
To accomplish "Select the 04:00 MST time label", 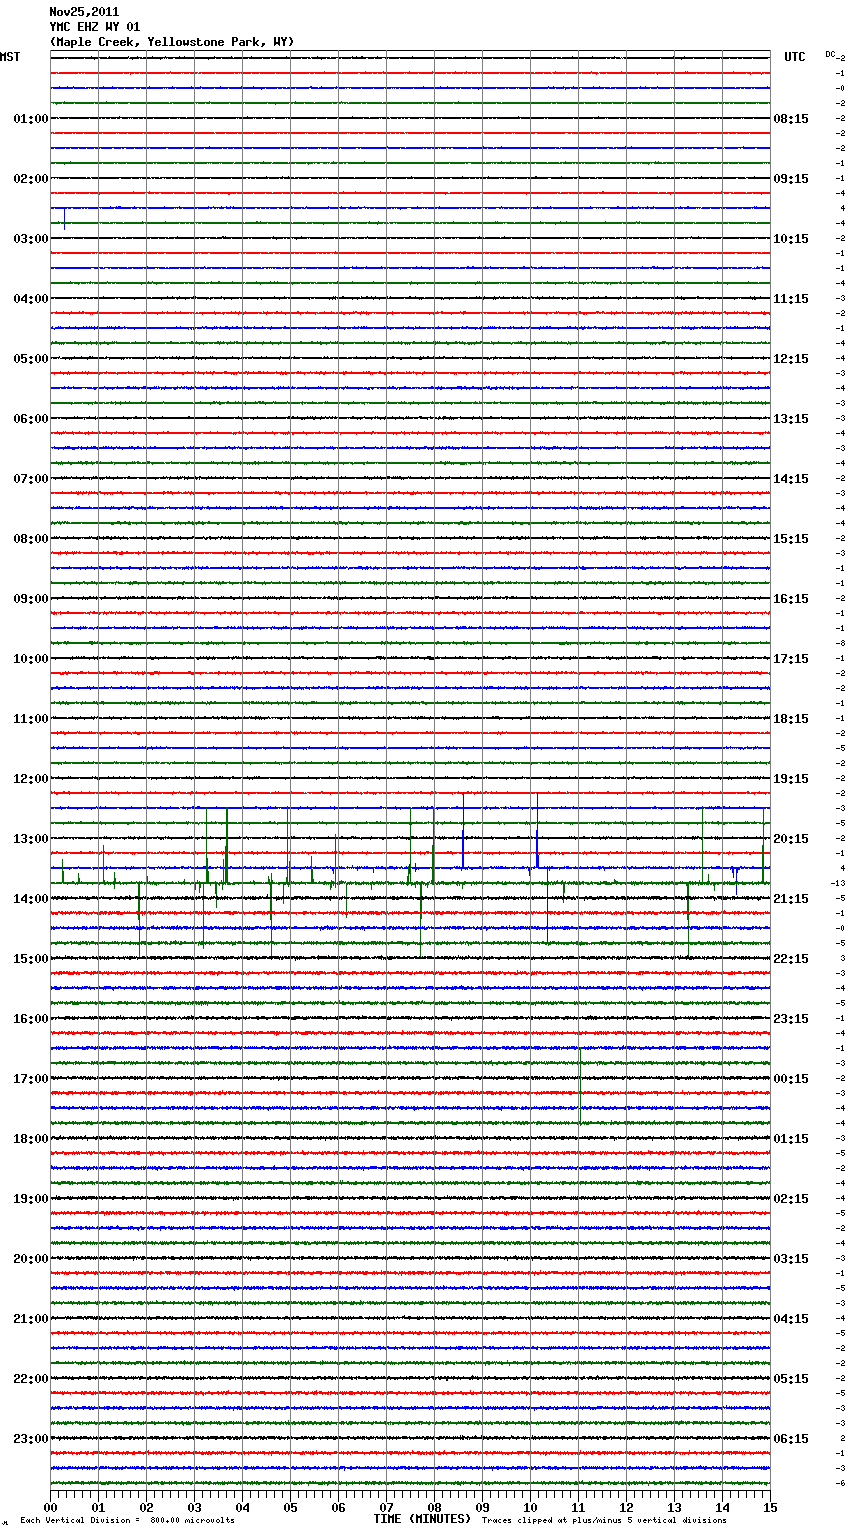I will coord(30,299).
